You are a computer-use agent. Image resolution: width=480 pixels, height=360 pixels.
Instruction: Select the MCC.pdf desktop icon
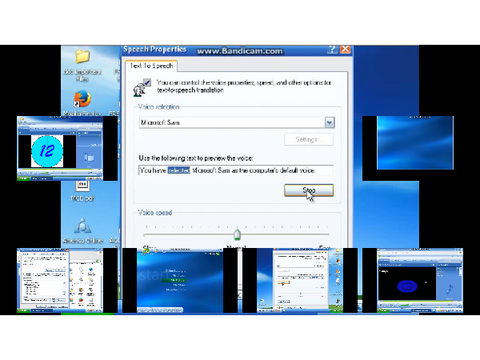[x=82, y=191]
